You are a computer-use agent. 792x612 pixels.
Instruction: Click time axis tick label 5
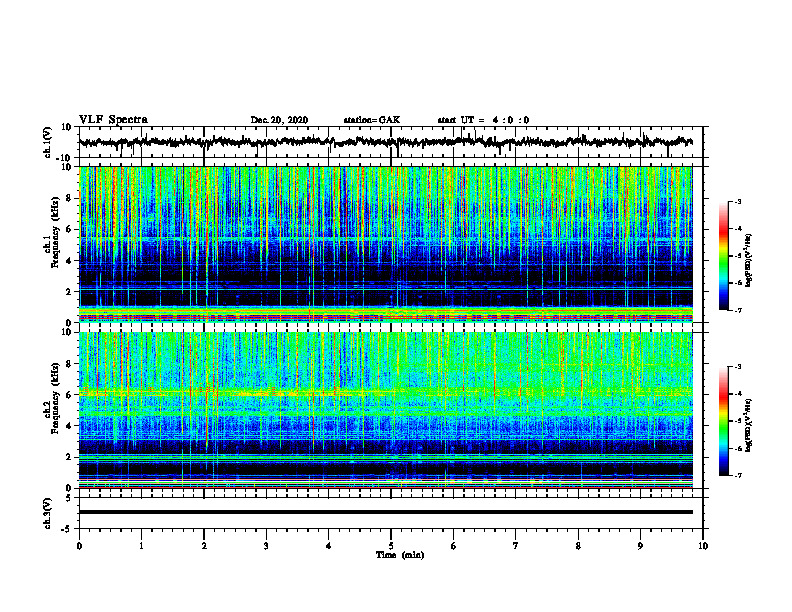click(391, 546)
